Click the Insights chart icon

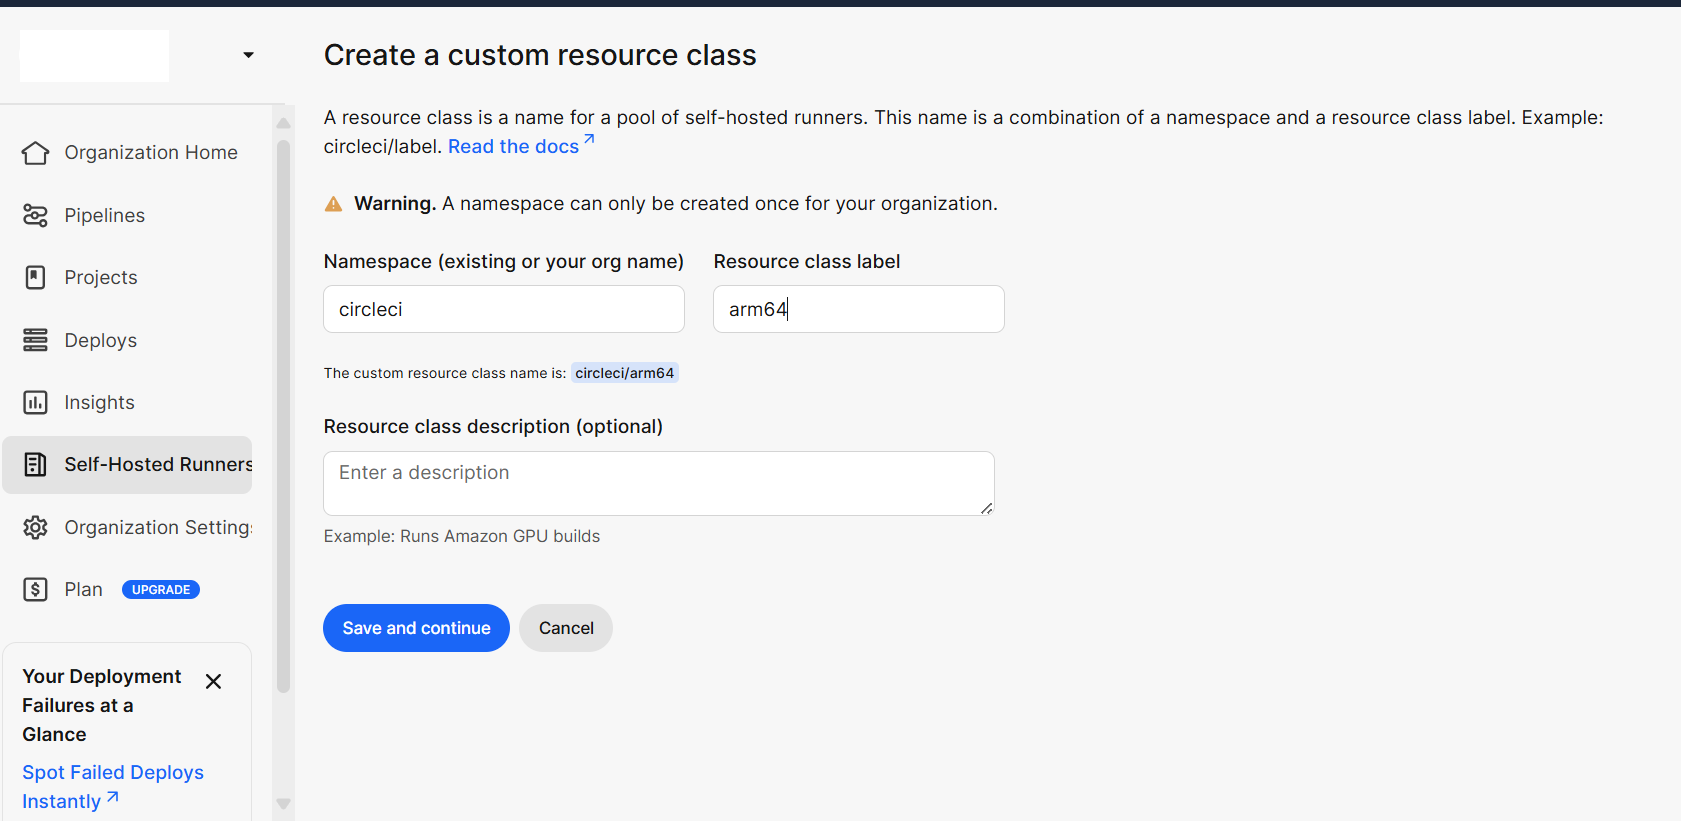coord(35,402)
